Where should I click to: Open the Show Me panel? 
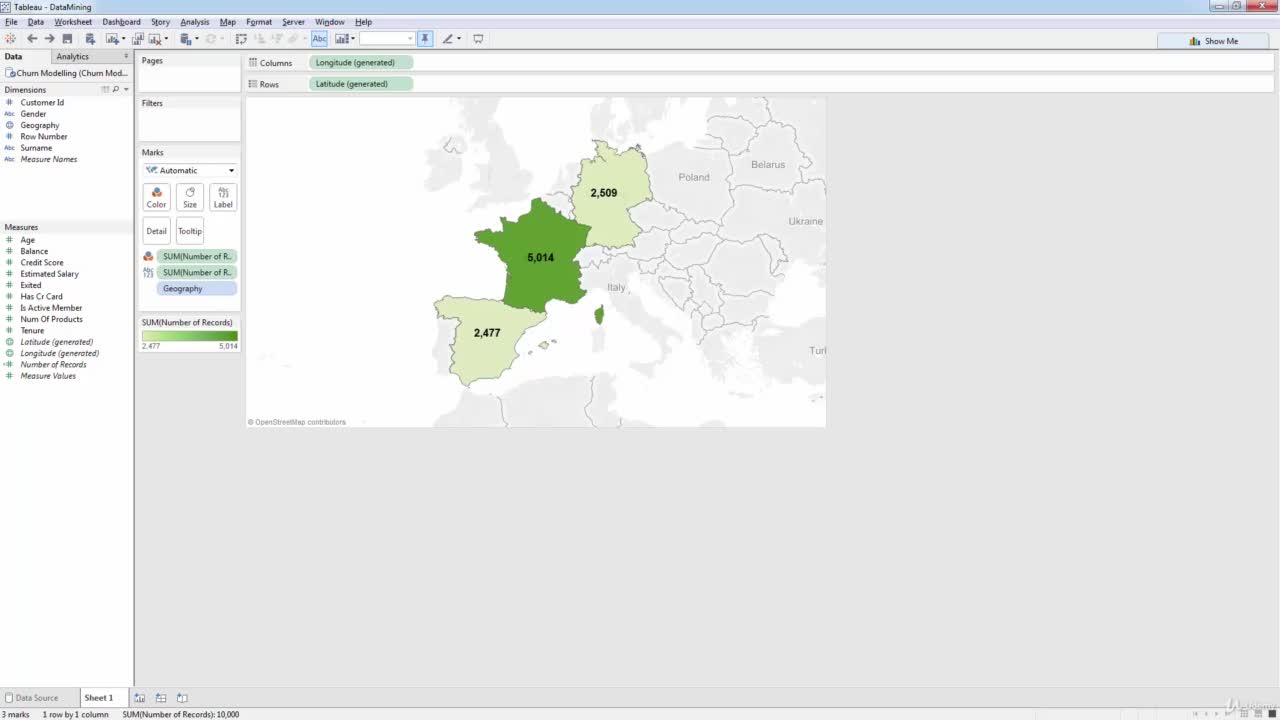point(1214,41)
